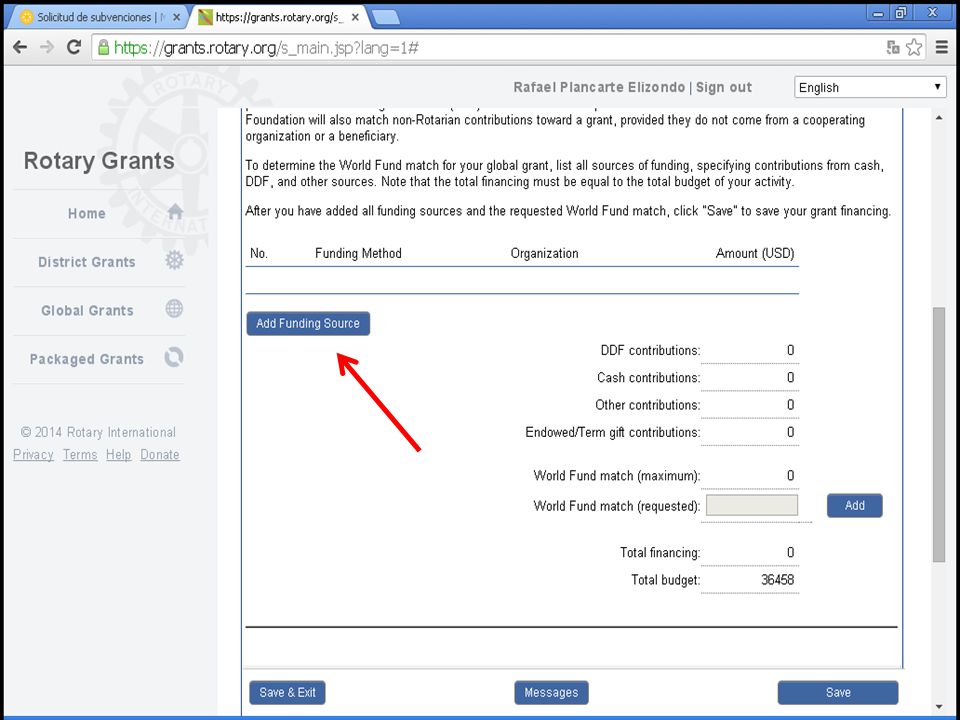Screen dimensions: 960x720
Task: Click the browser address bar URL
Action: (266, 48)
